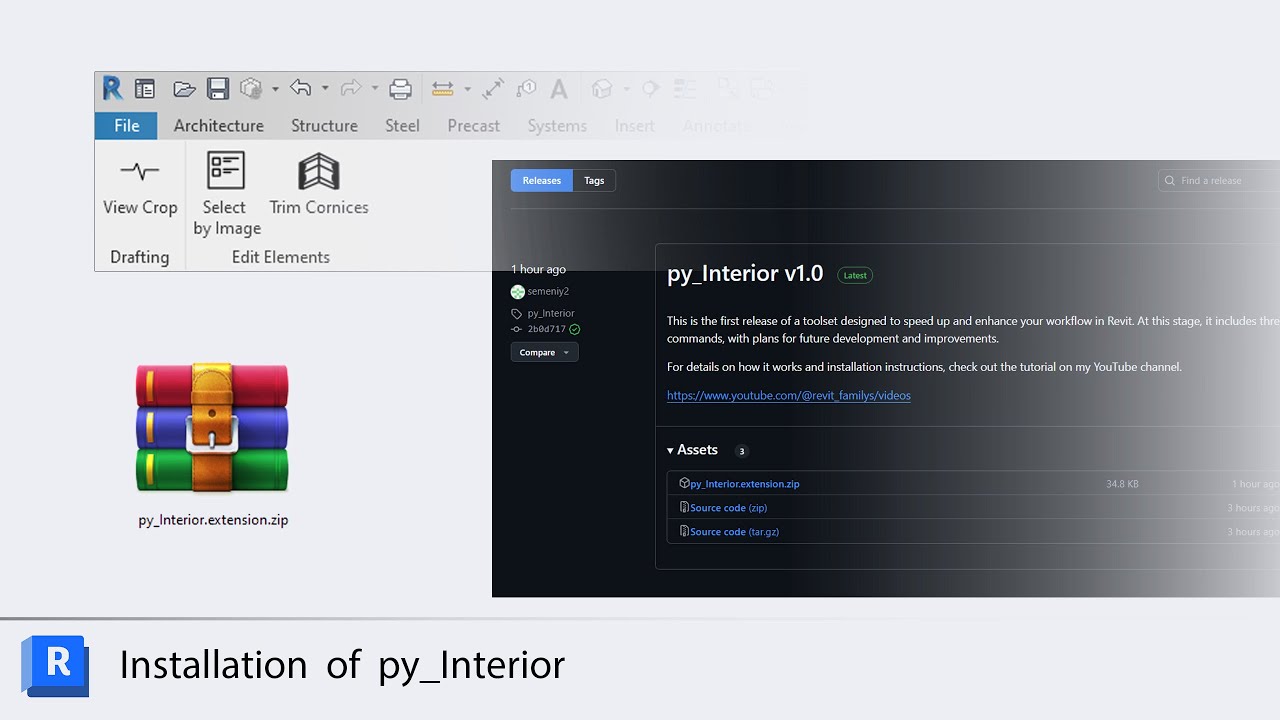
Task: Open the Redo history dropdown arrow
Action: point(374,89)
